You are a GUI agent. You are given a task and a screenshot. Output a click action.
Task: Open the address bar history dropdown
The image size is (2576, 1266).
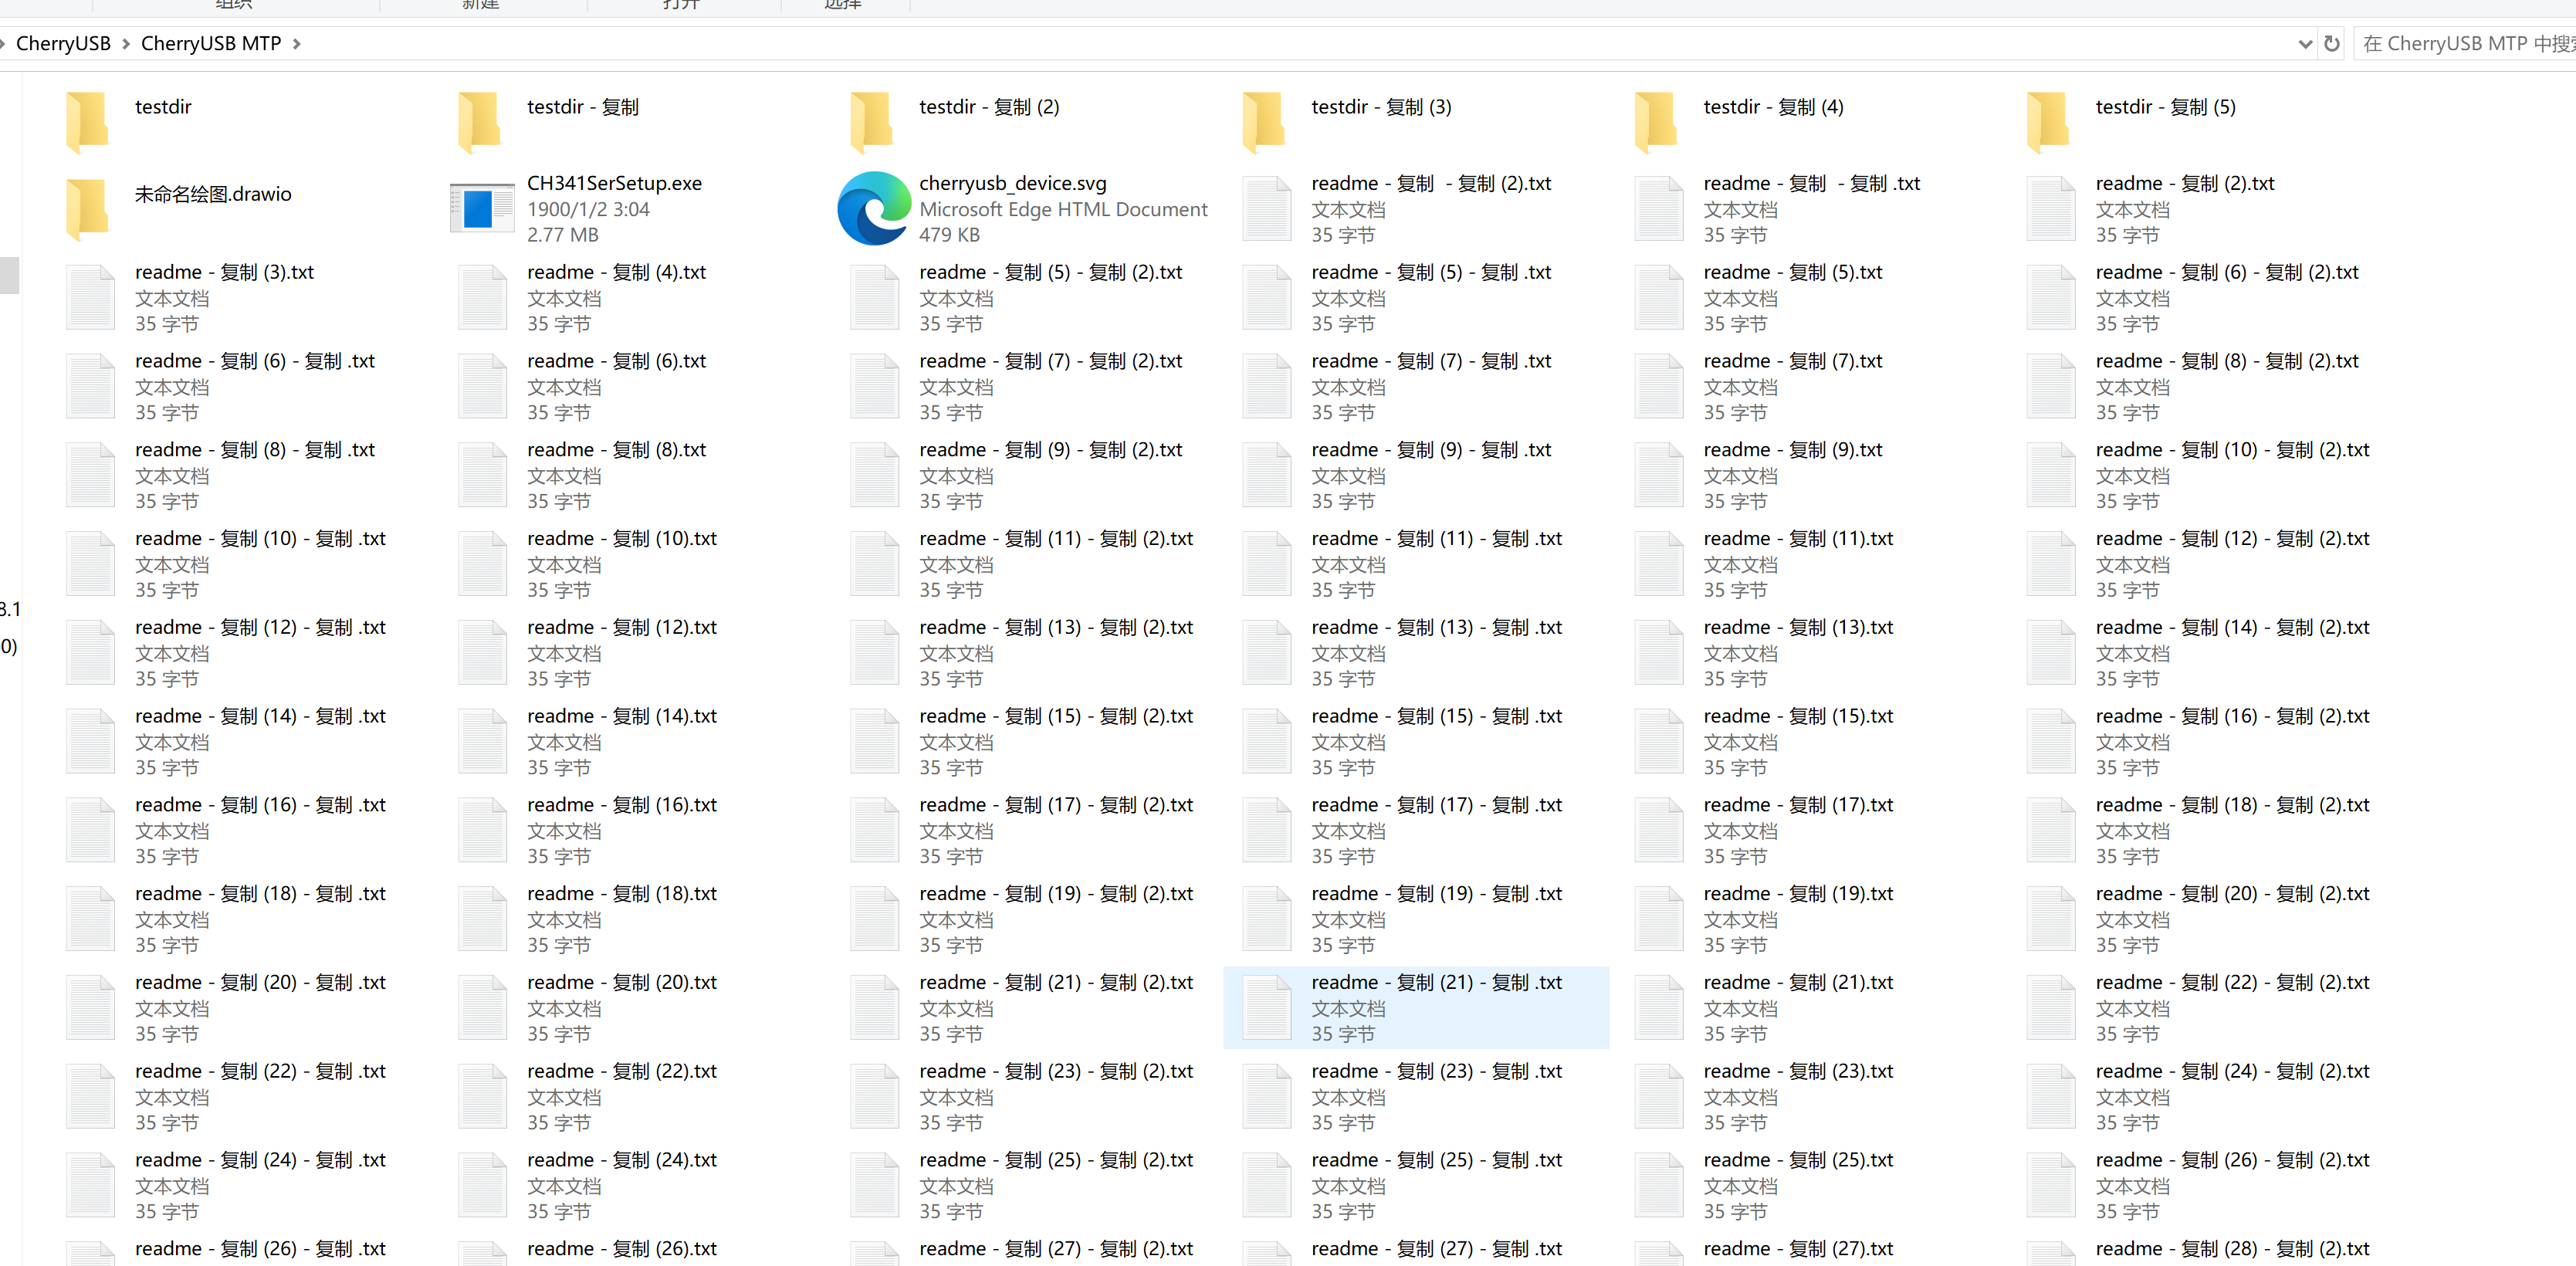coord(2305,44)
